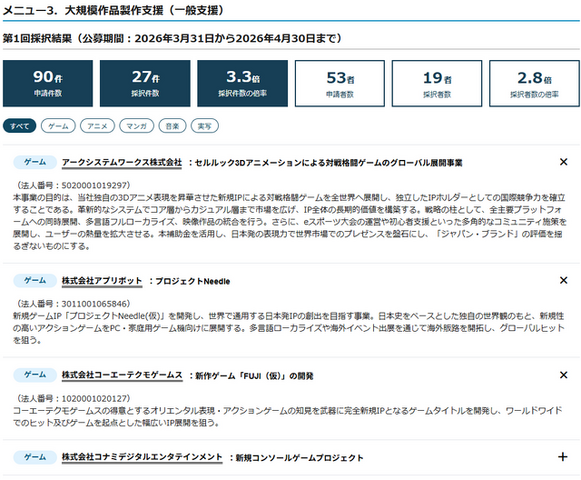Click ゲーム tag on アークシステムワークス row
This screenshot has height=480, width=581.
[35, 162]
